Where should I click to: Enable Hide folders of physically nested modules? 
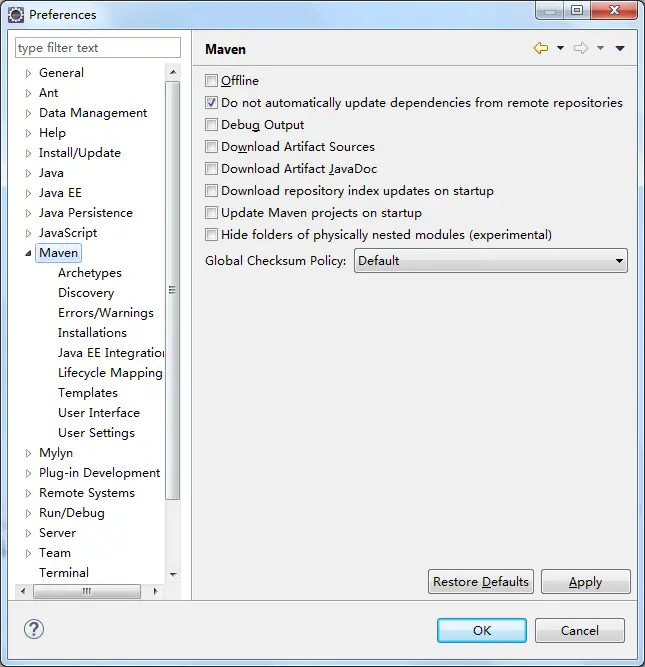211,235
